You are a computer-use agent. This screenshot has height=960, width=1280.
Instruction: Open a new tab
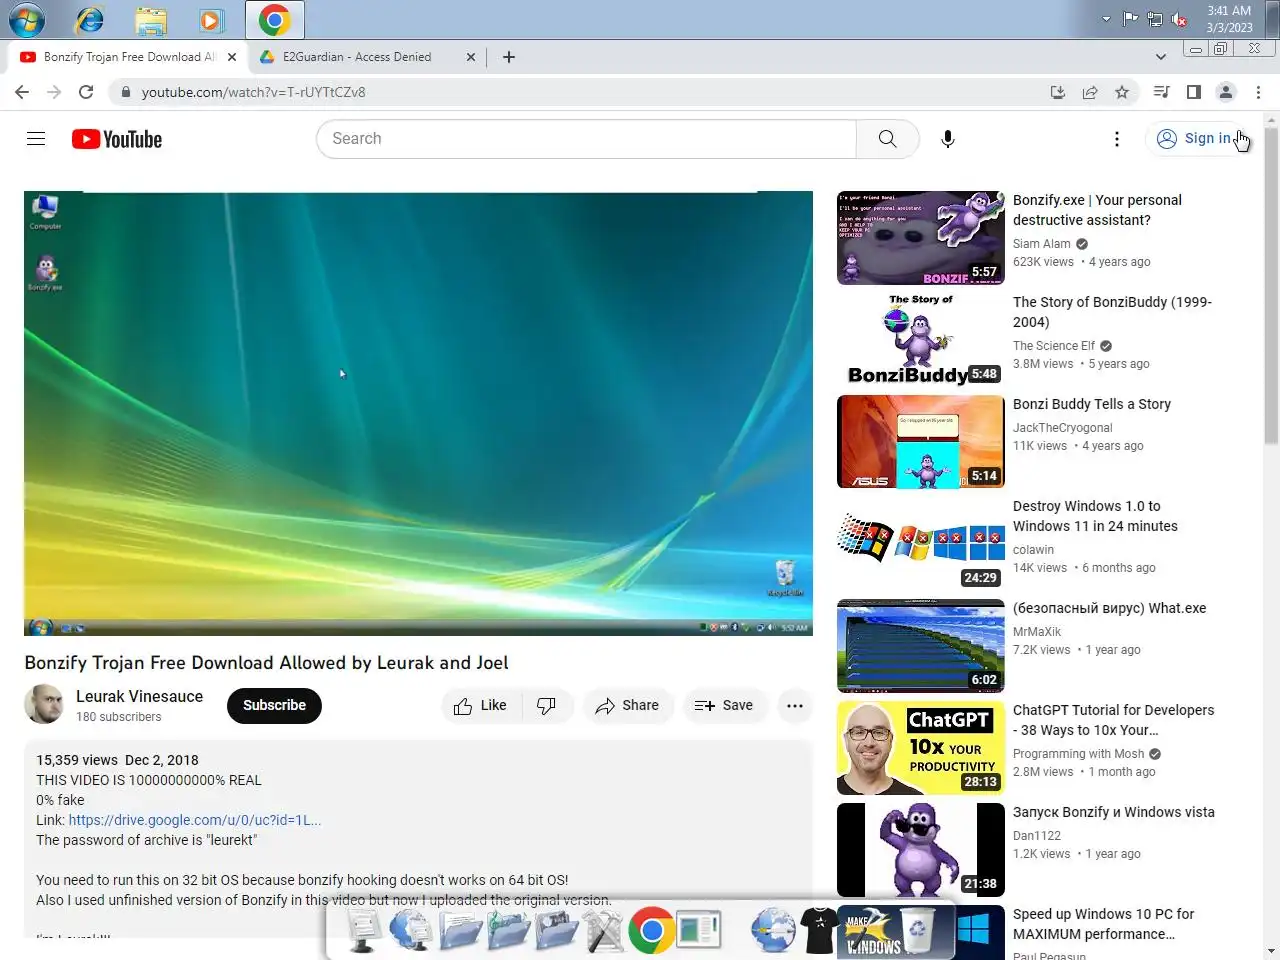click(509, 57)
